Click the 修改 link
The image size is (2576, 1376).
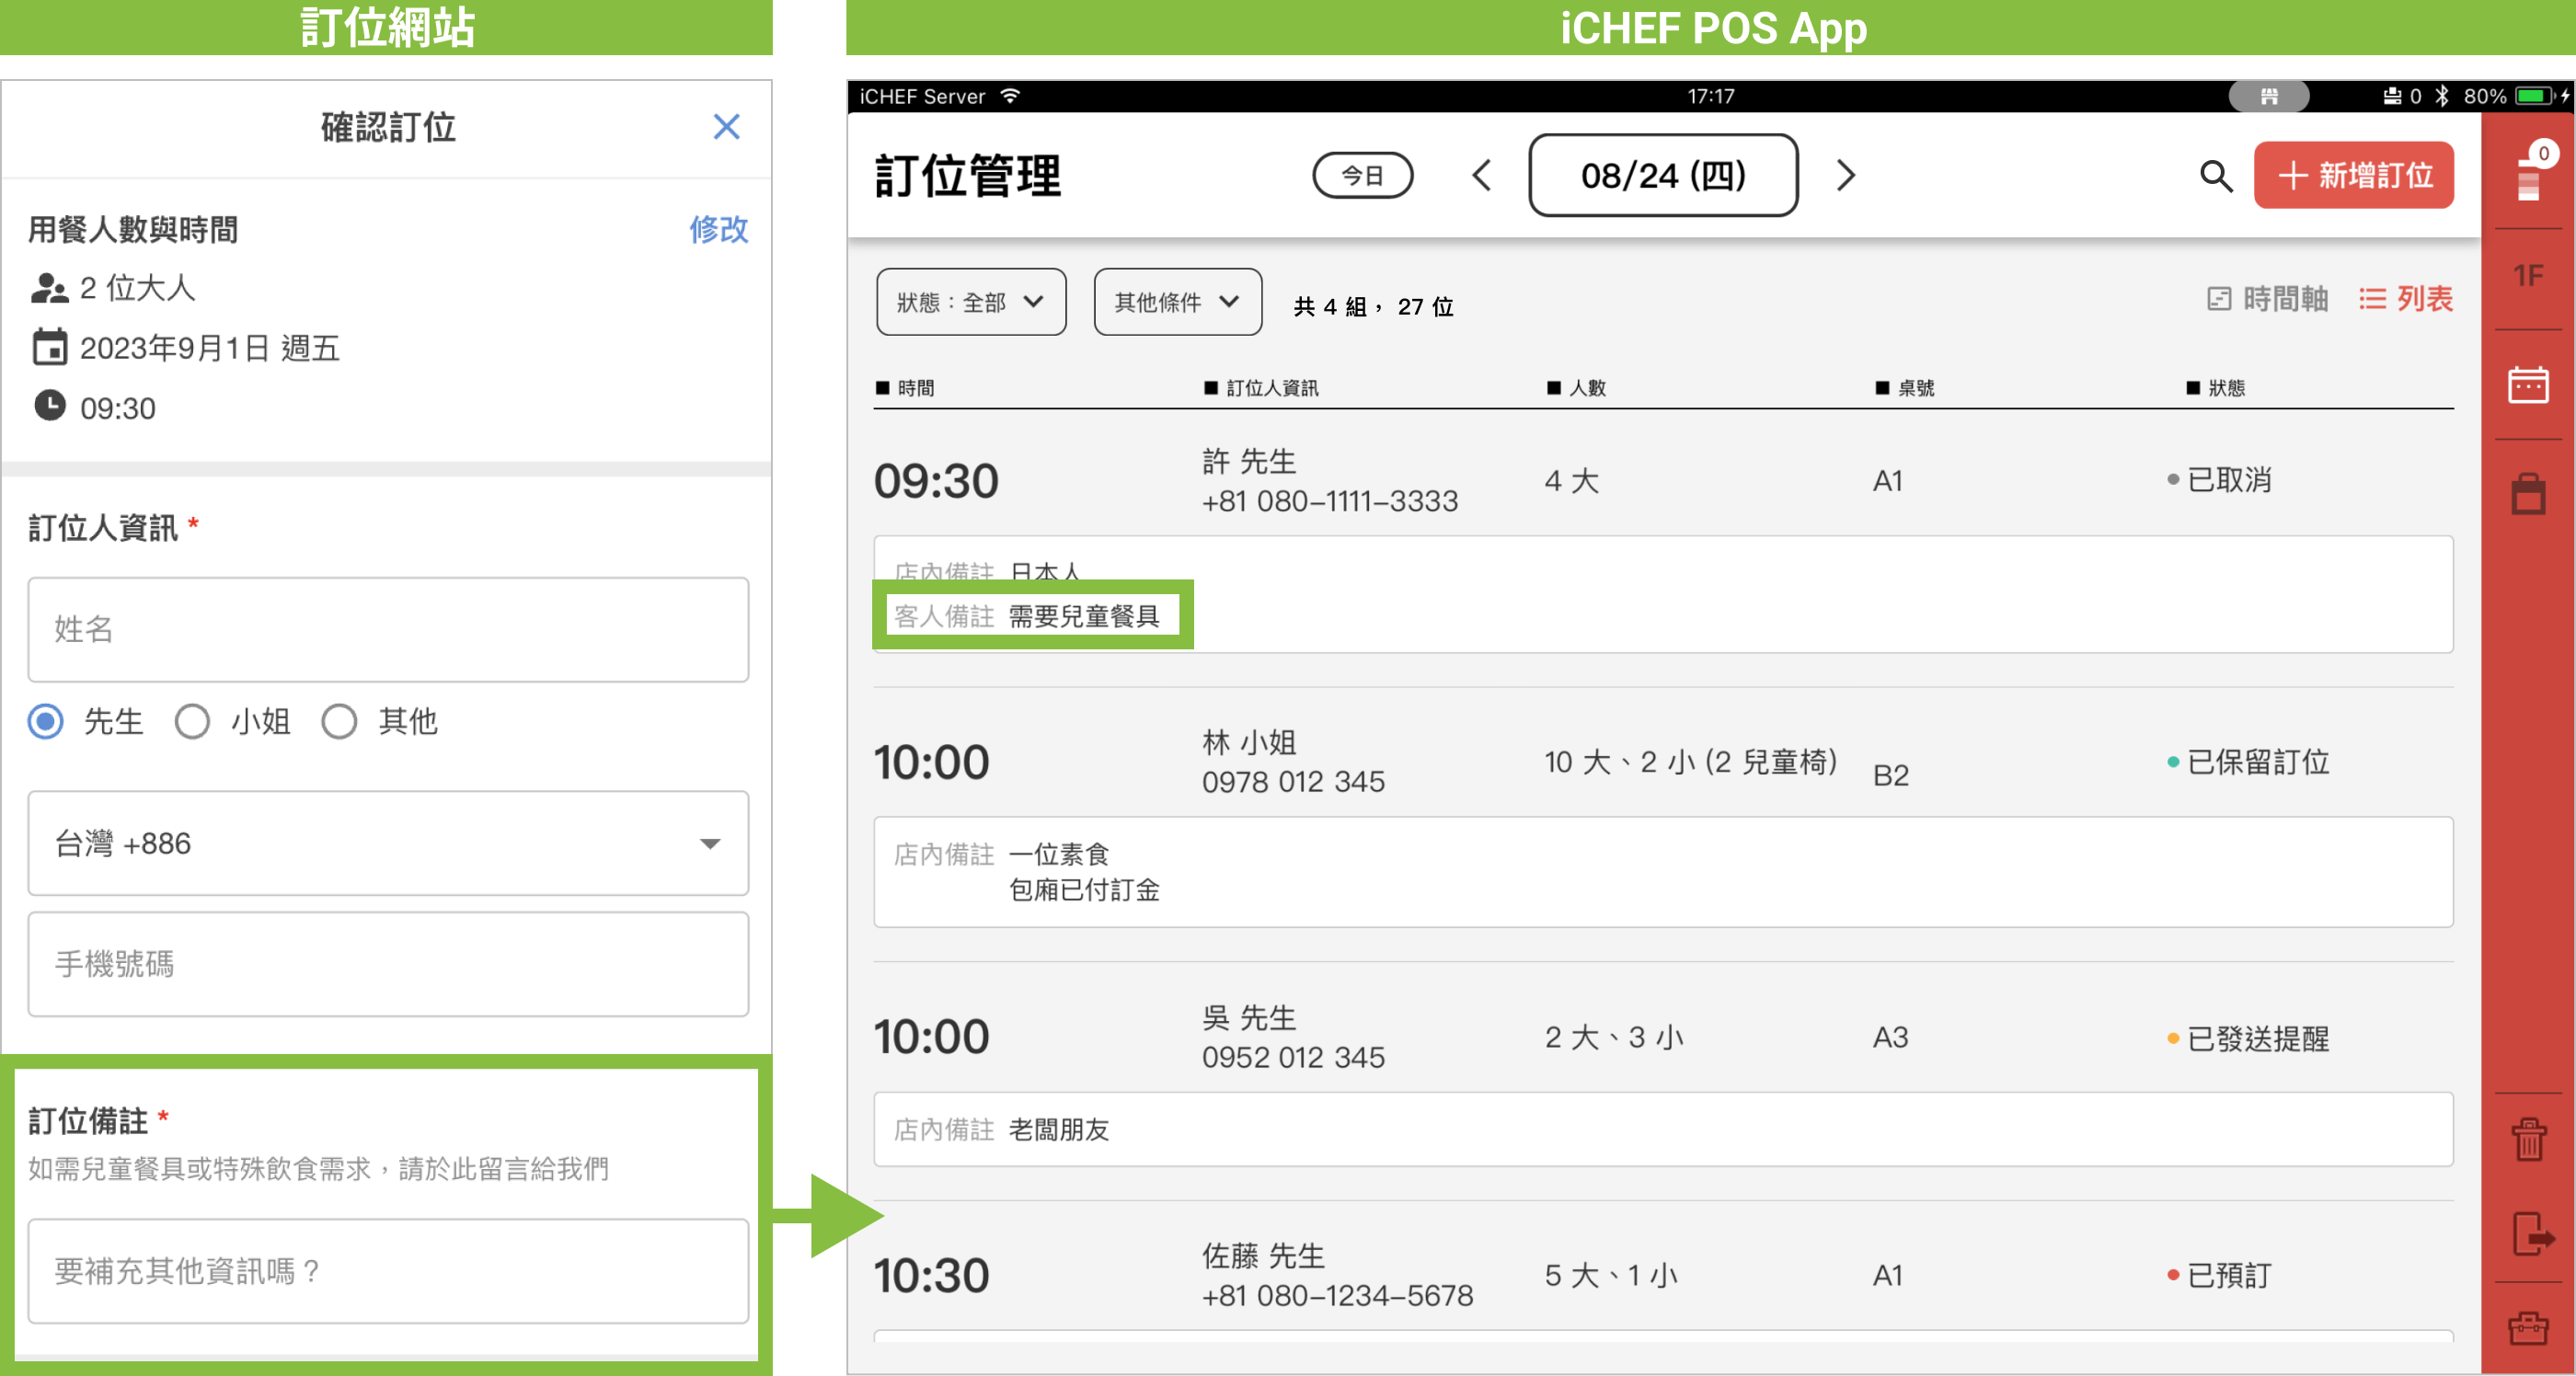click(718, 229)
